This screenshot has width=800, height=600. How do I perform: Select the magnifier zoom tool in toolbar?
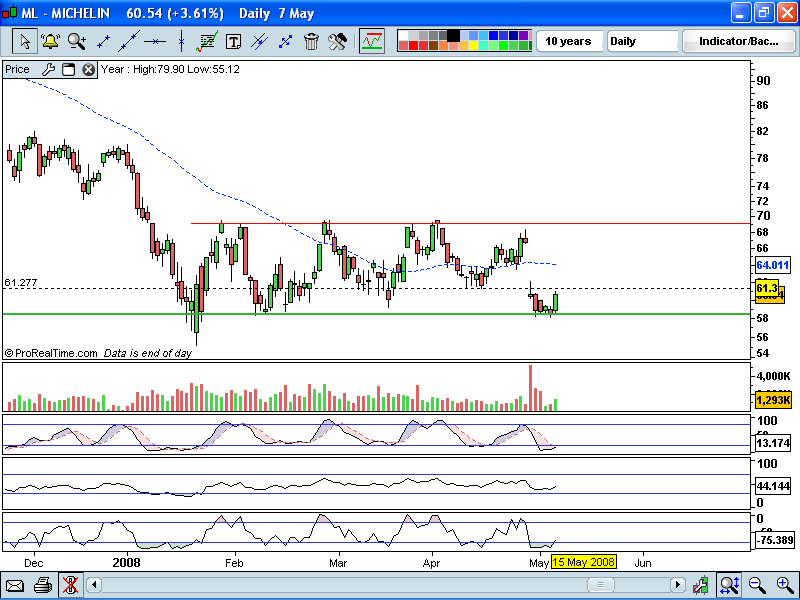coord(77,41)
